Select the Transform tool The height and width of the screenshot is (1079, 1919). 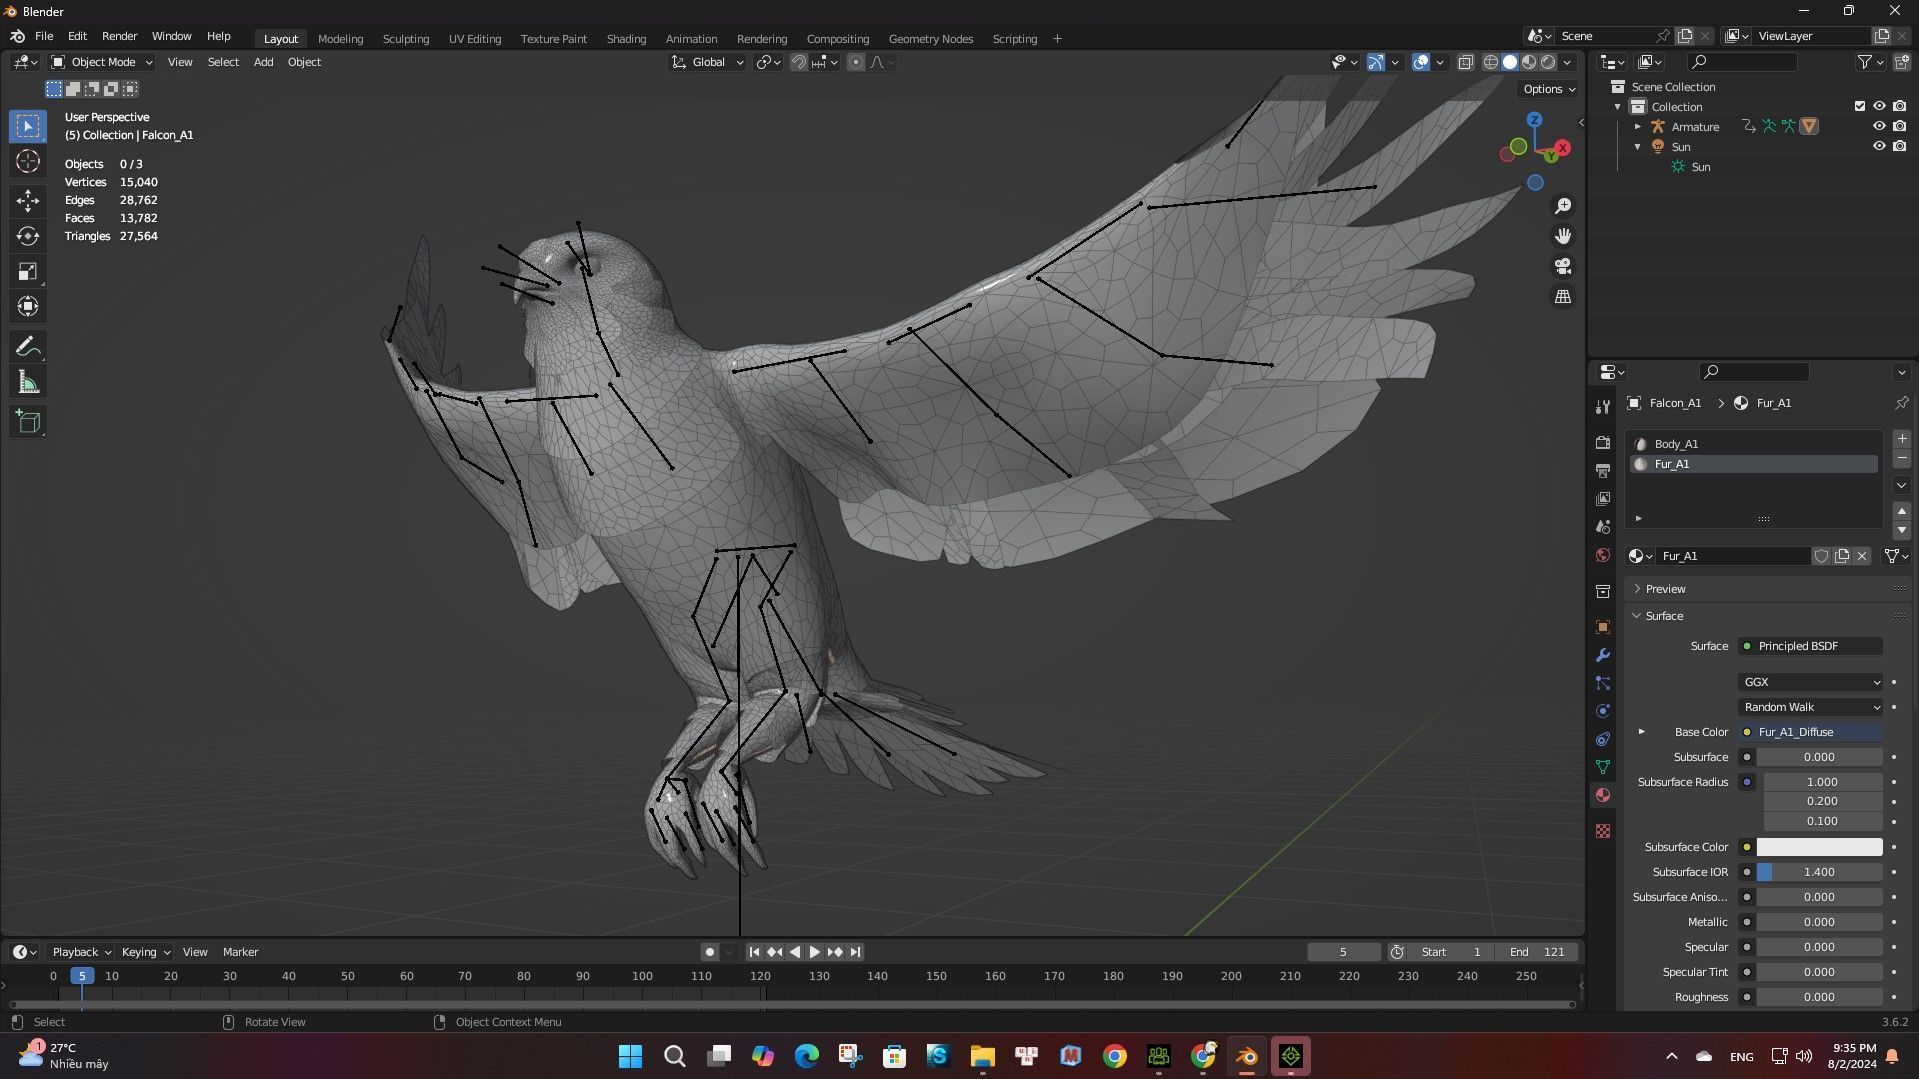28,306
